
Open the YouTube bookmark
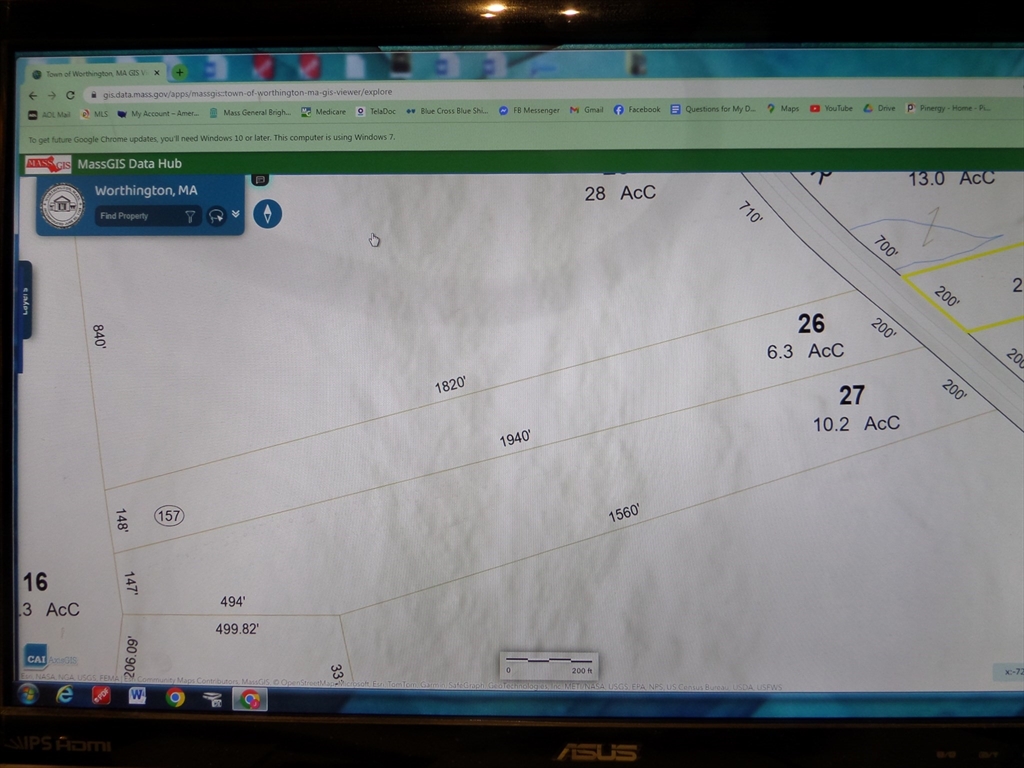point(832,109)
